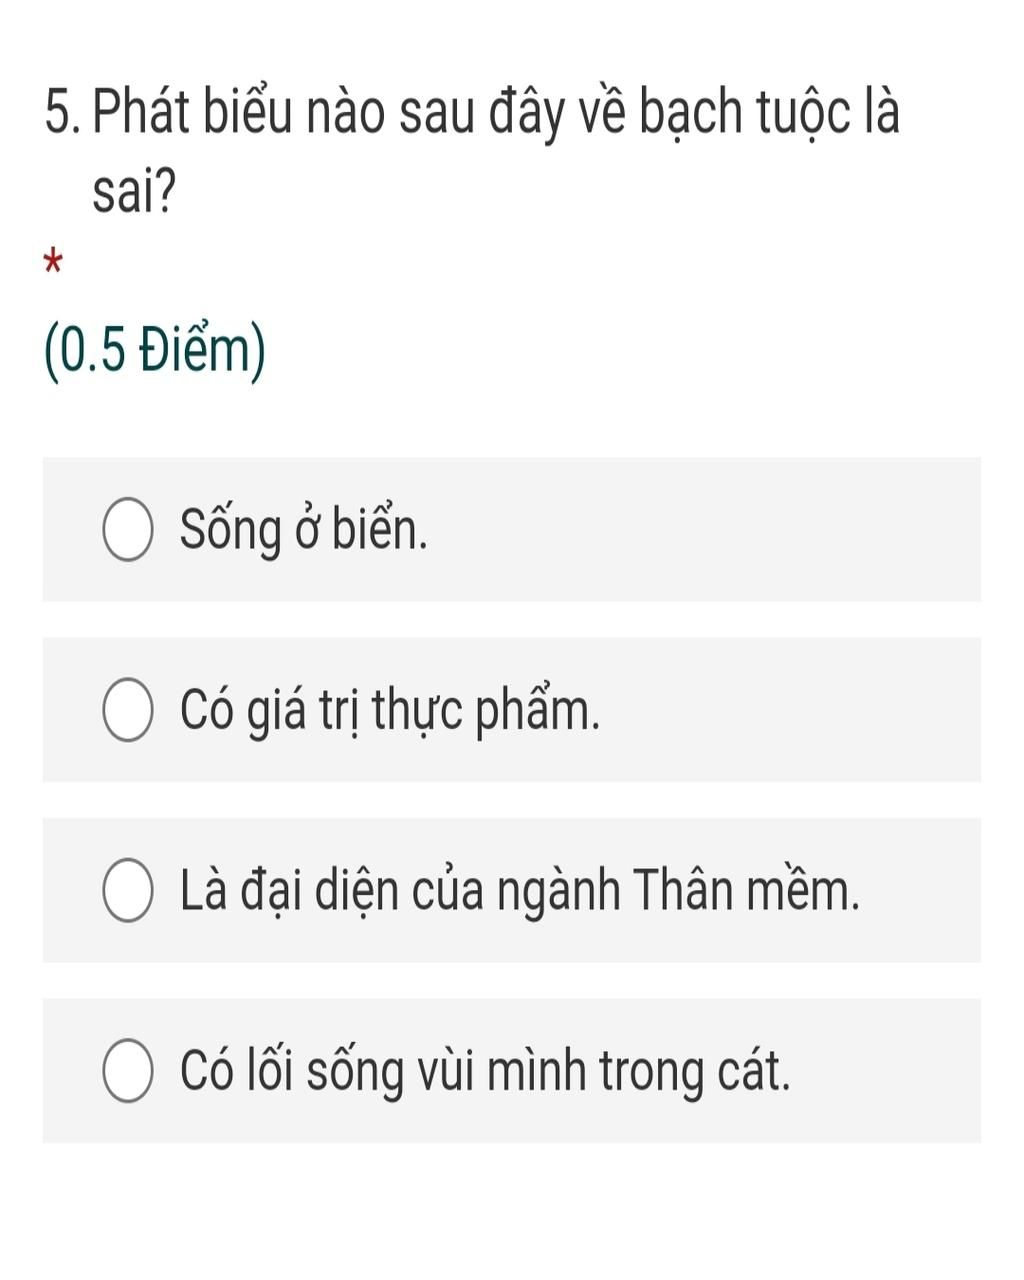Viewport: 1024px width, 1280px height.
Task: Click the question number '5.'
Action: [63, 112]
